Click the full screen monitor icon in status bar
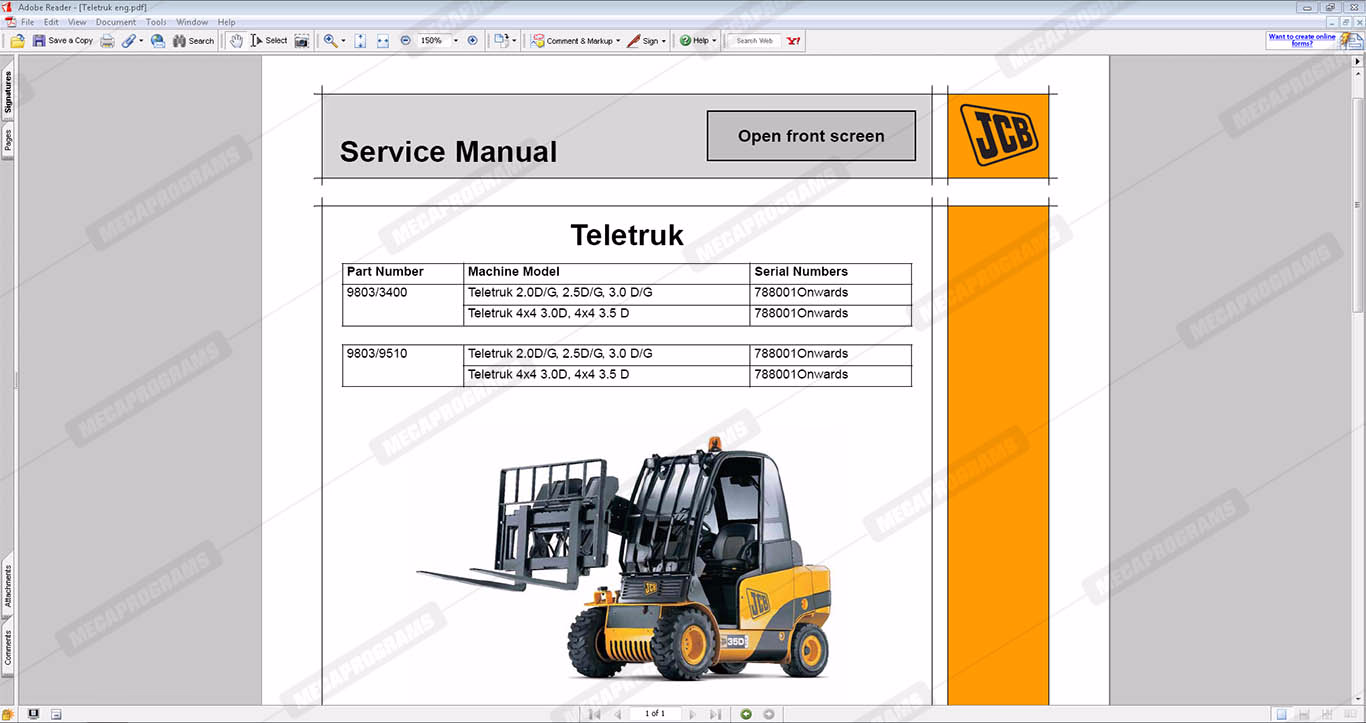Image resolution: width=1366 pixels, height=723 pixels. tap(34, 714)
